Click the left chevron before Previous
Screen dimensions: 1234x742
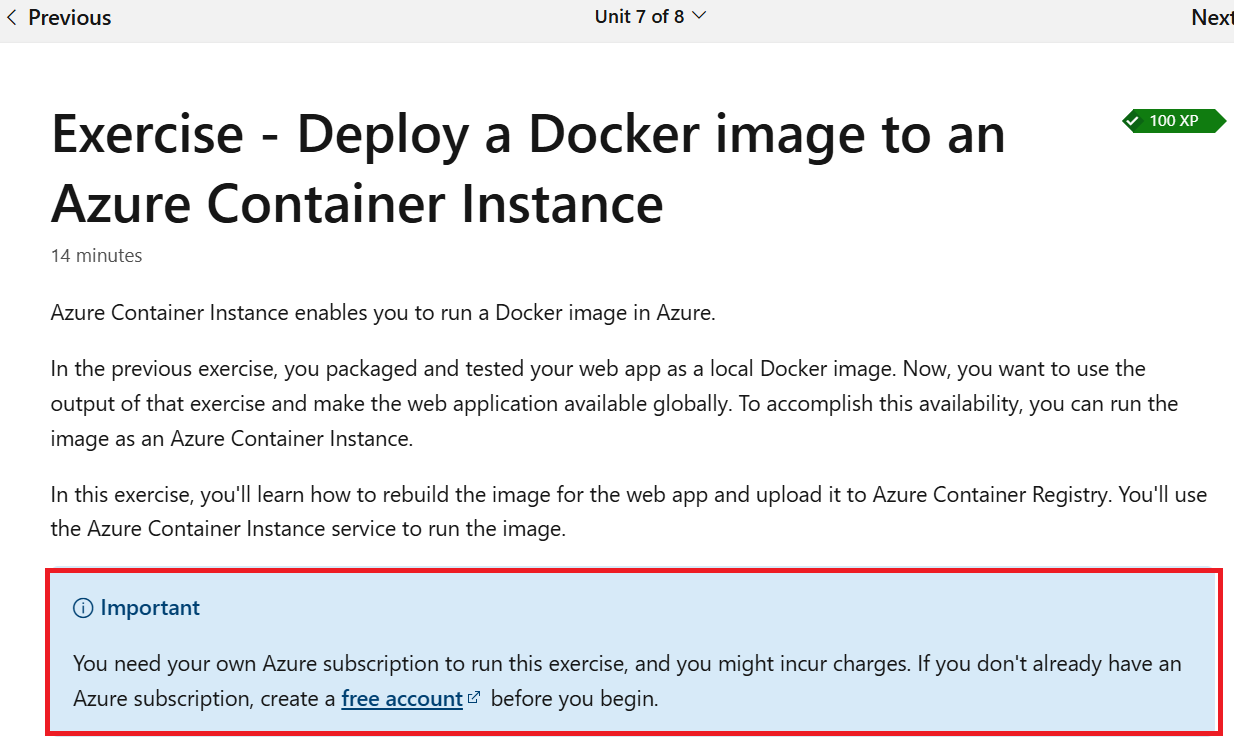(x=11, y=17)
